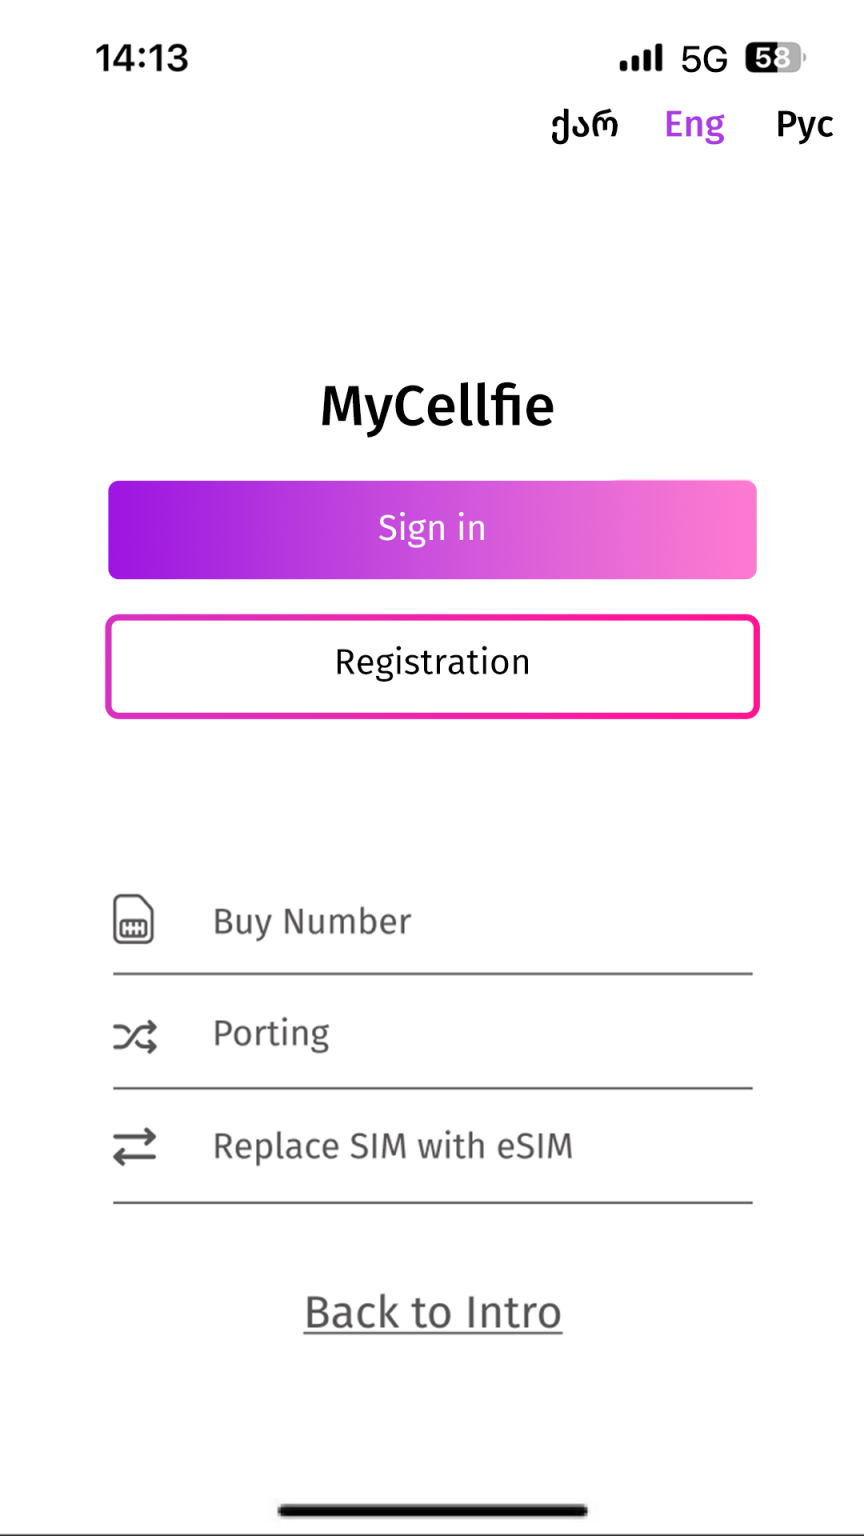
Task: Switch language to Рус
Action: click(x=805, y=124)
